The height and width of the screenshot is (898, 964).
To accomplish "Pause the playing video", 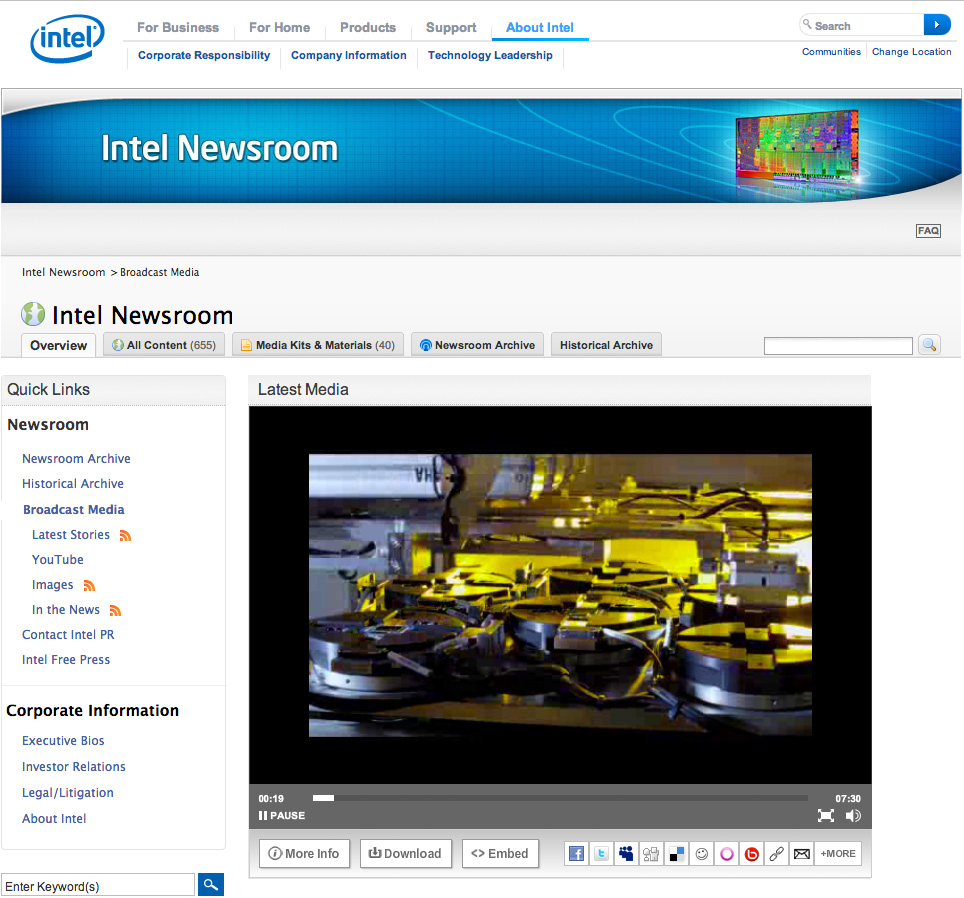I will pos(281,816).
